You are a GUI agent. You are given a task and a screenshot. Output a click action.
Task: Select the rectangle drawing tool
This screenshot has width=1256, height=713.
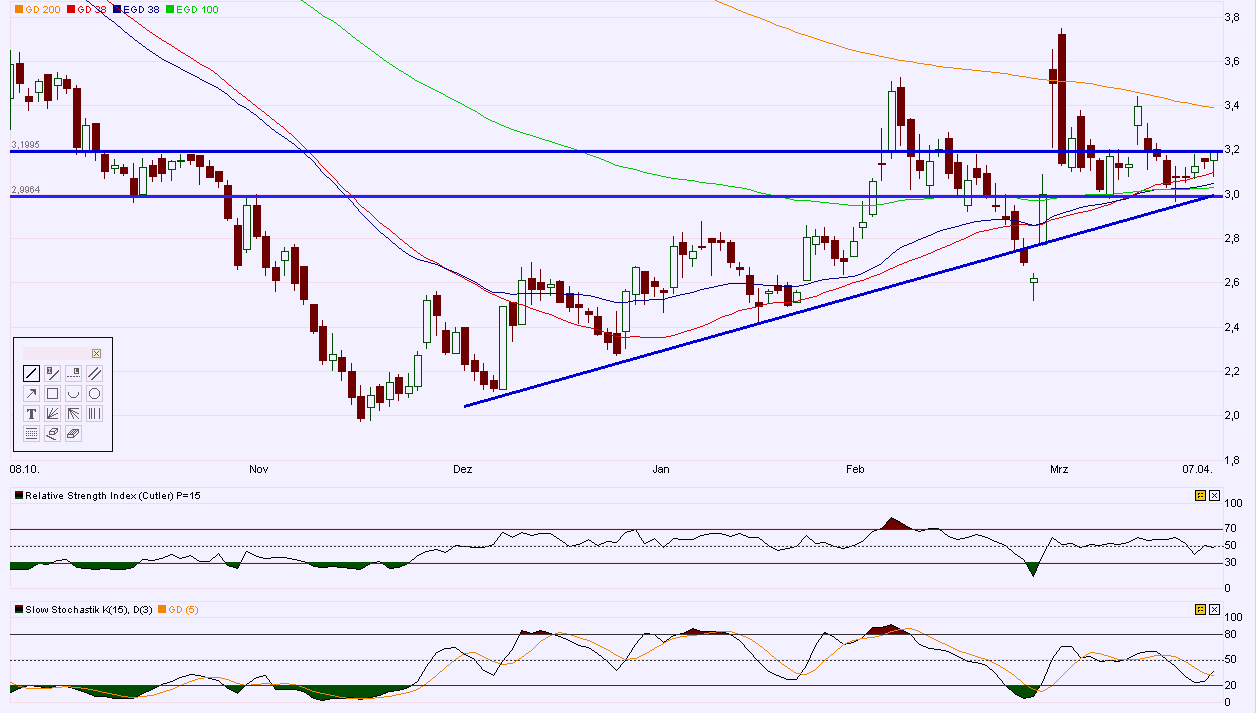[x=52, y=393]
